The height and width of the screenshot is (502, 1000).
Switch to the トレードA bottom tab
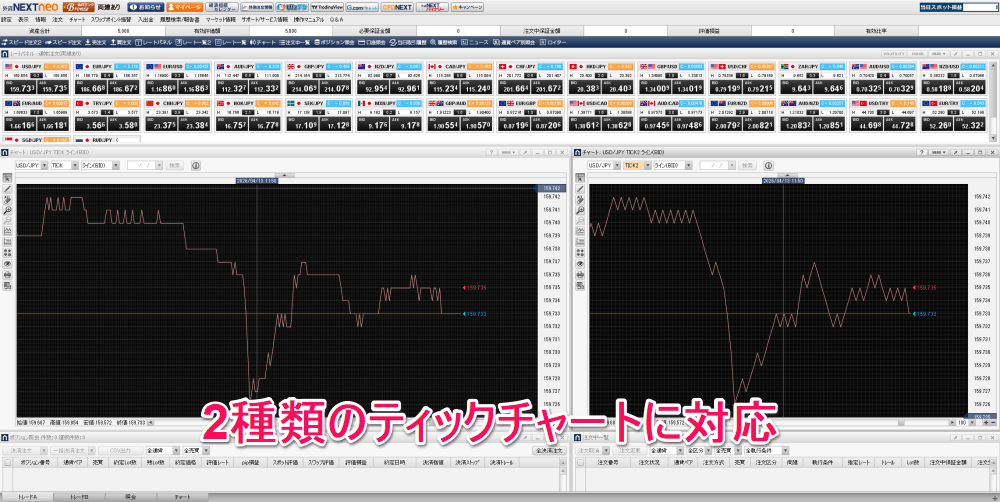click(x=27, y=496)
